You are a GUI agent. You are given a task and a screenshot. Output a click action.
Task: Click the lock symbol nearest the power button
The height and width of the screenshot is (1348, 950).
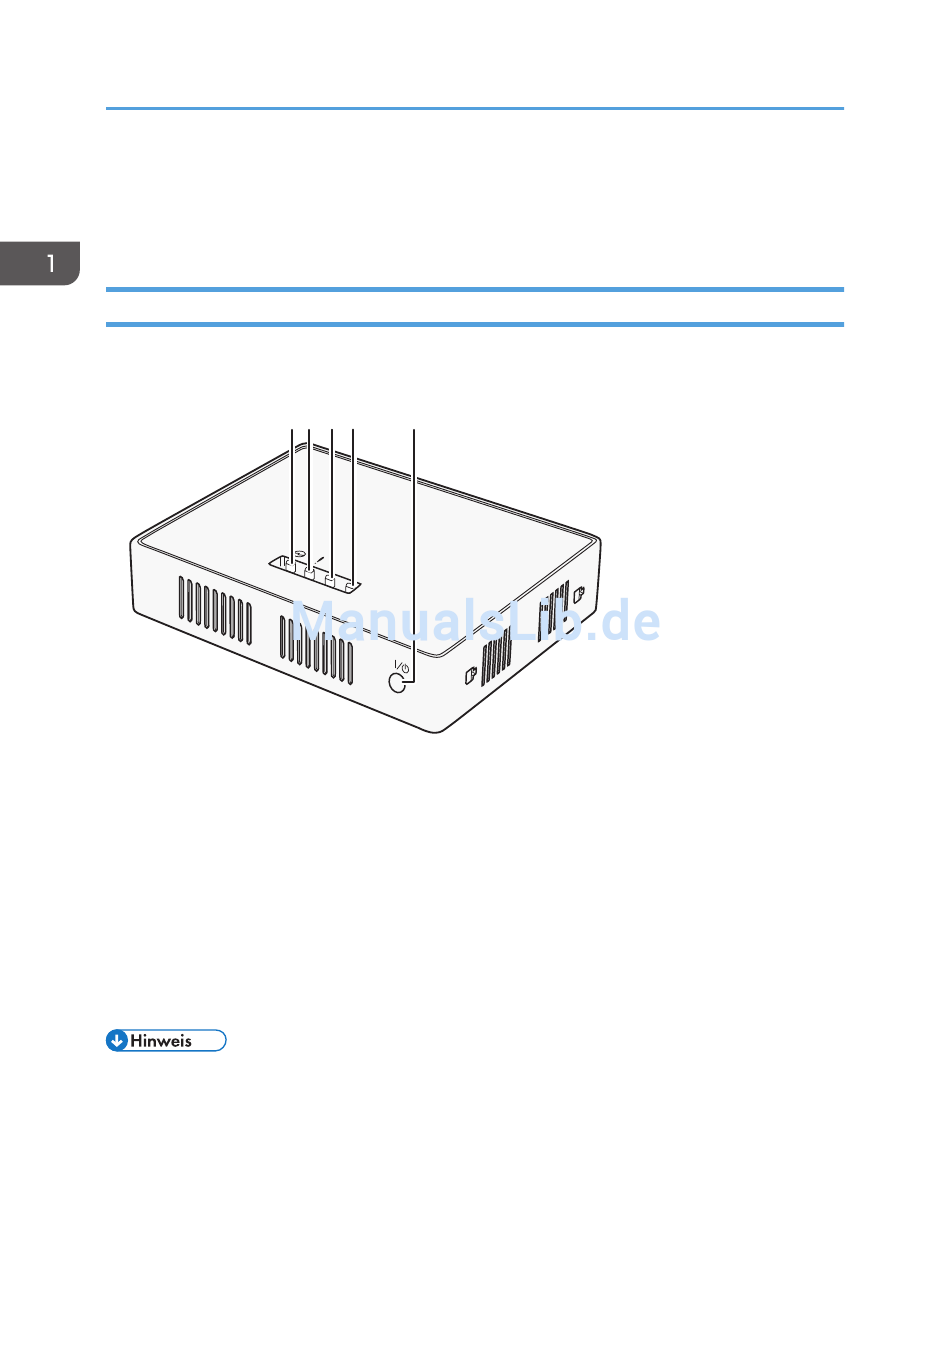pos(471,676)
